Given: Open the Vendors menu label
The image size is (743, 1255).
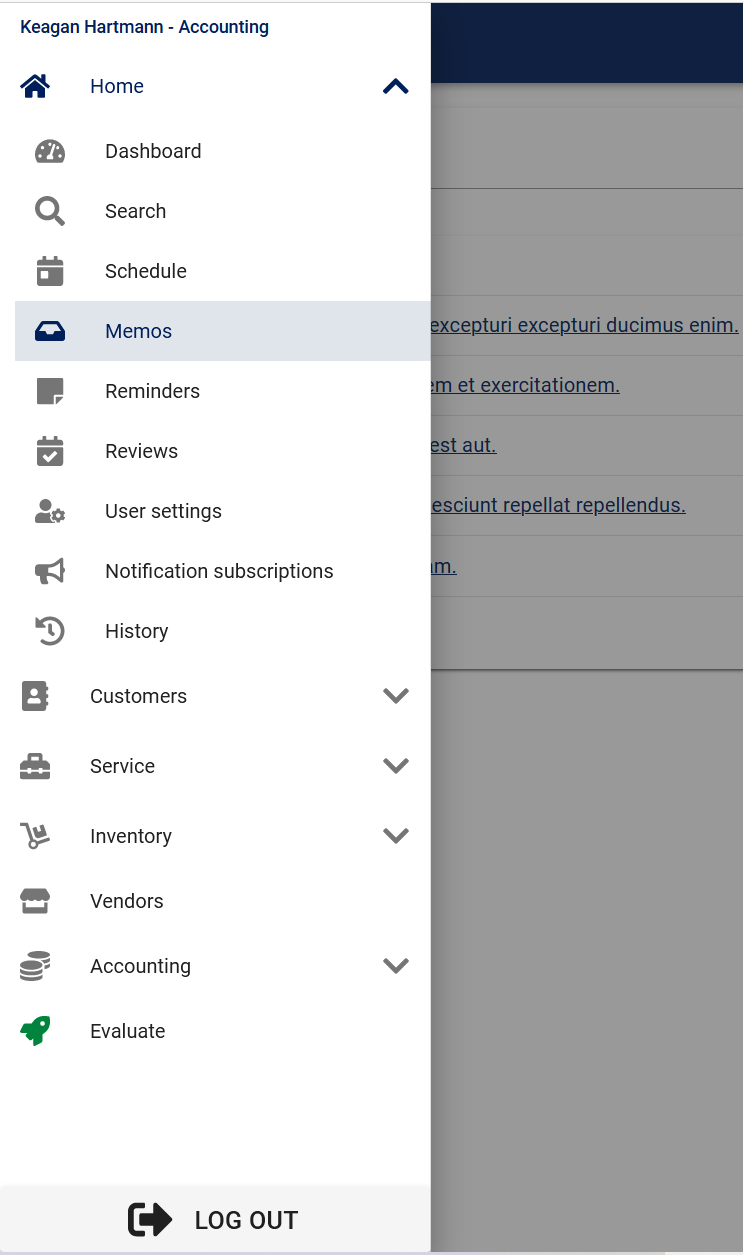Looking at the screenshot, I should pyautogui.click(x=126, y=901).
